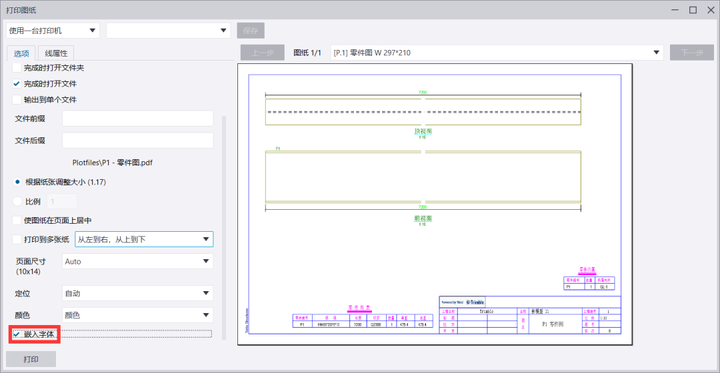Open the 颜色 dropdown
The height and width of the screenshot is (373, 720).
[138, 315]
